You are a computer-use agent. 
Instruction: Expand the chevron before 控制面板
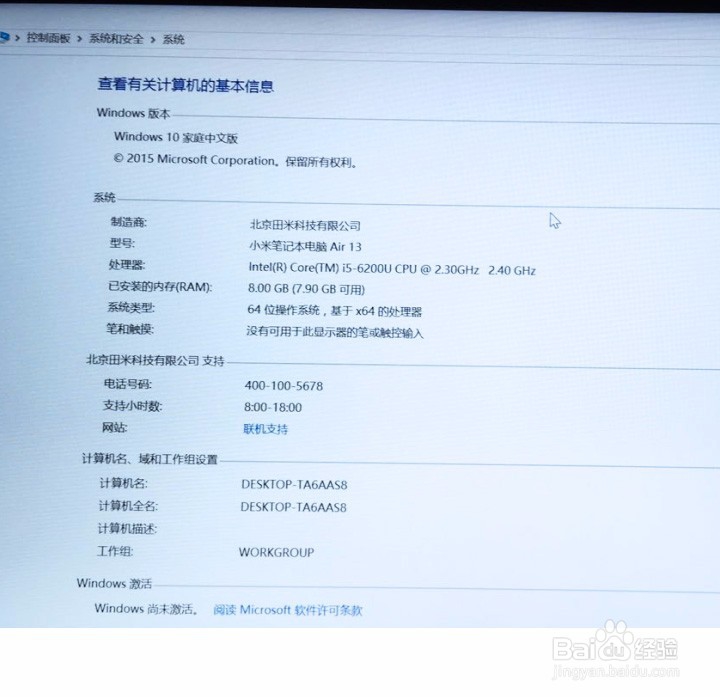click(x=17, y=38)
